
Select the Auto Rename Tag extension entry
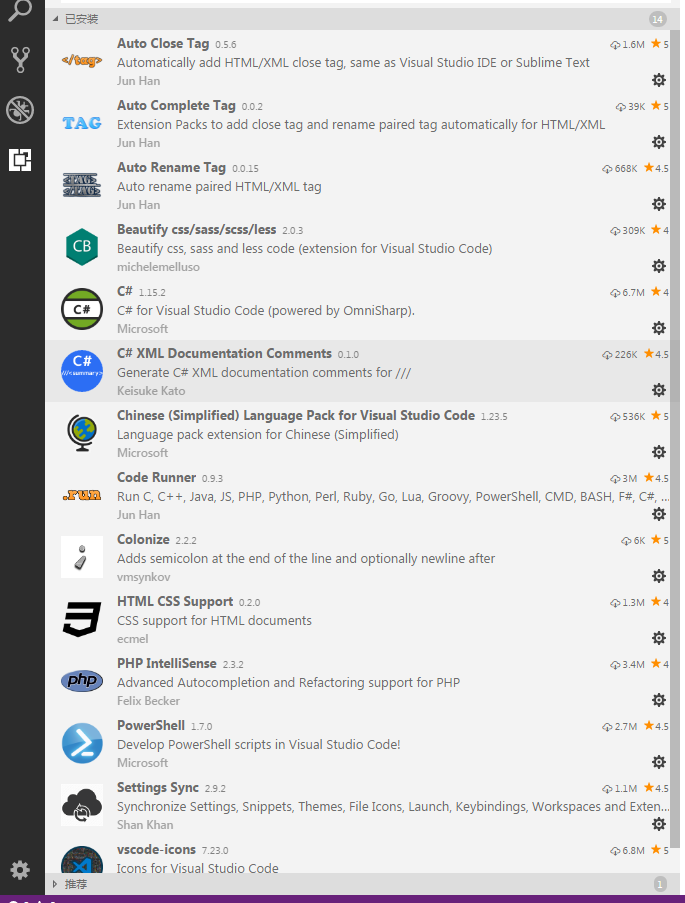[x=300, y=186]
